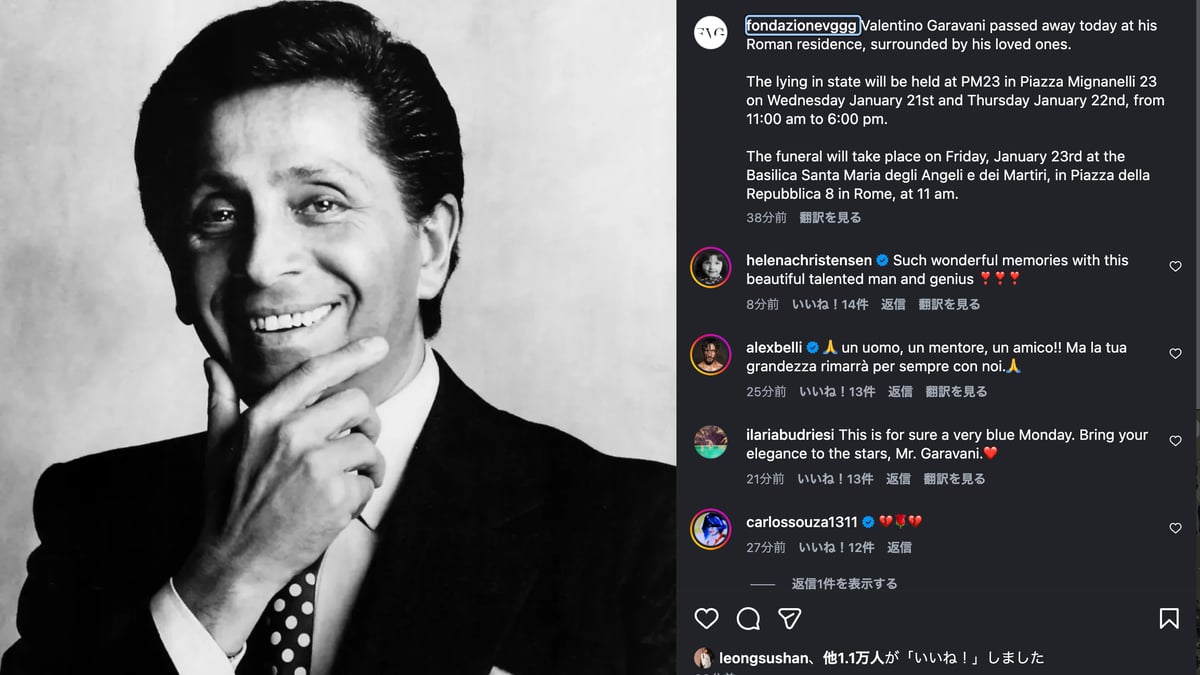
Task: Open alexbelli's profile picture
Action: pos(711,354)
